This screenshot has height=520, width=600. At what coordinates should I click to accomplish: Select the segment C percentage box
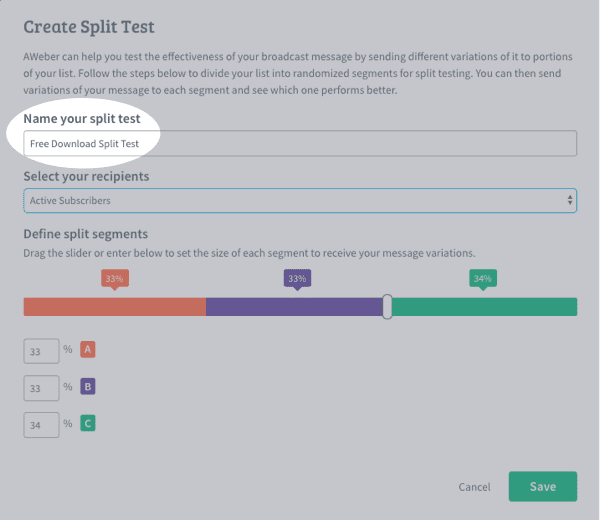(x=40, y=424)
